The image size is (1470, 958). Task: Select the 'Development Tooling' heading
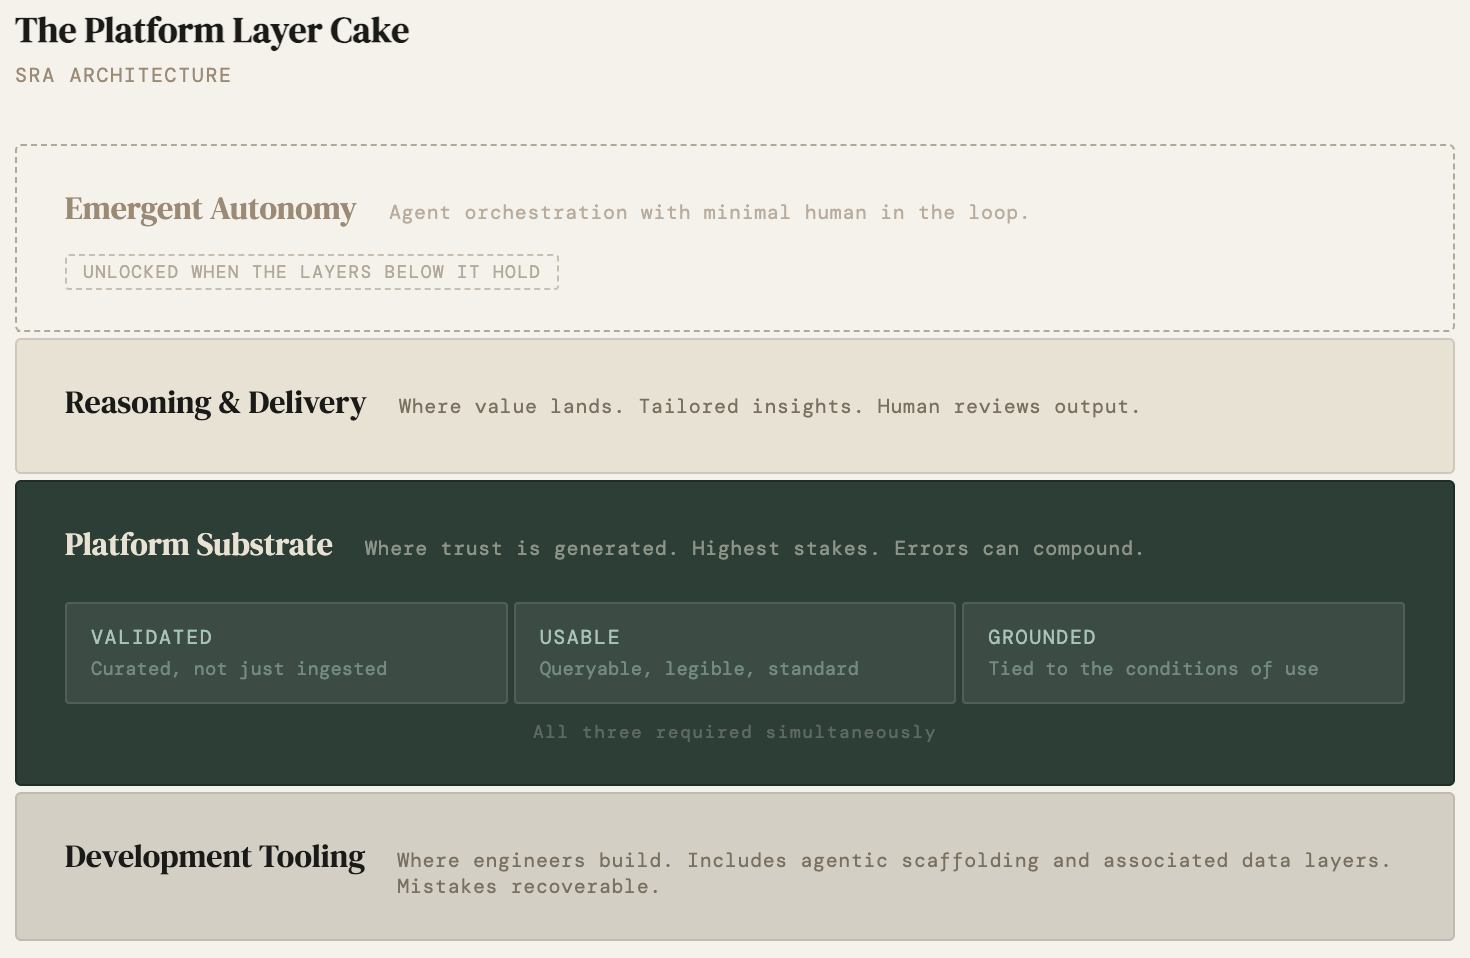point(214,857)
